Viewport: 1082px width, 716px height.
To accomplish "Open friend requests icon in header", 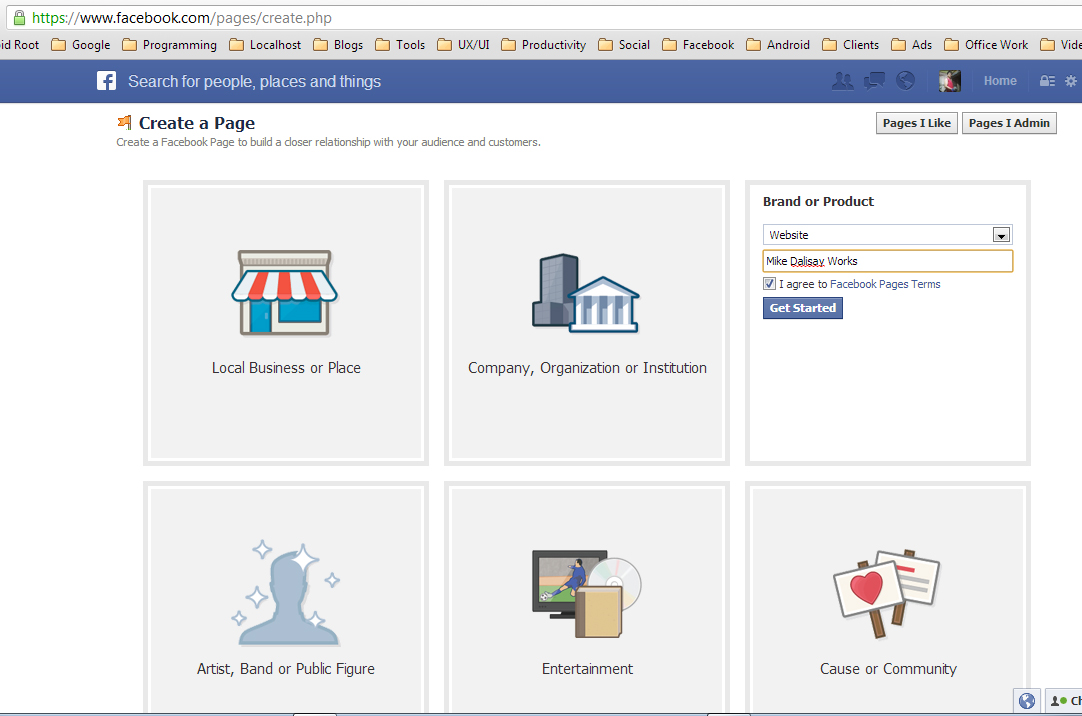I will click(x=842, y=81).
